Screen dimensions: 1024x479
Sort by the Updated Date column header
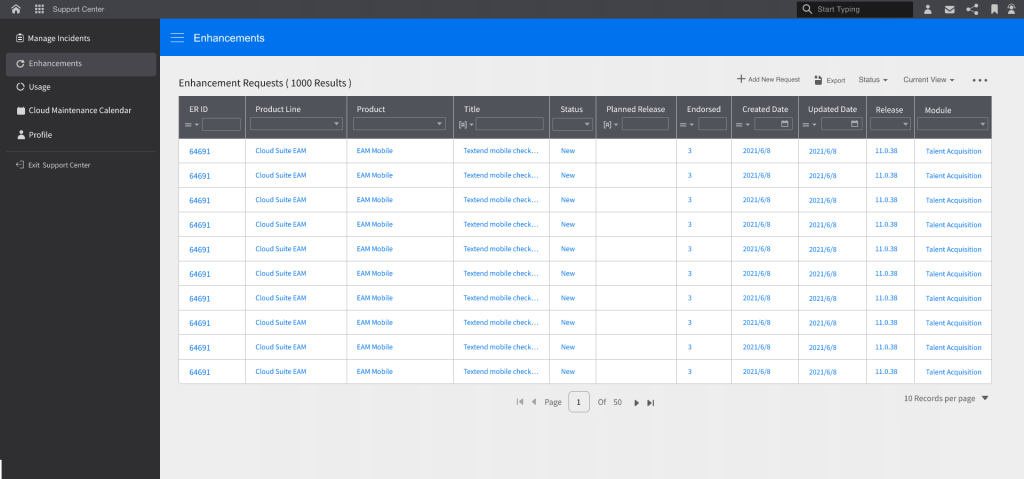833,109
